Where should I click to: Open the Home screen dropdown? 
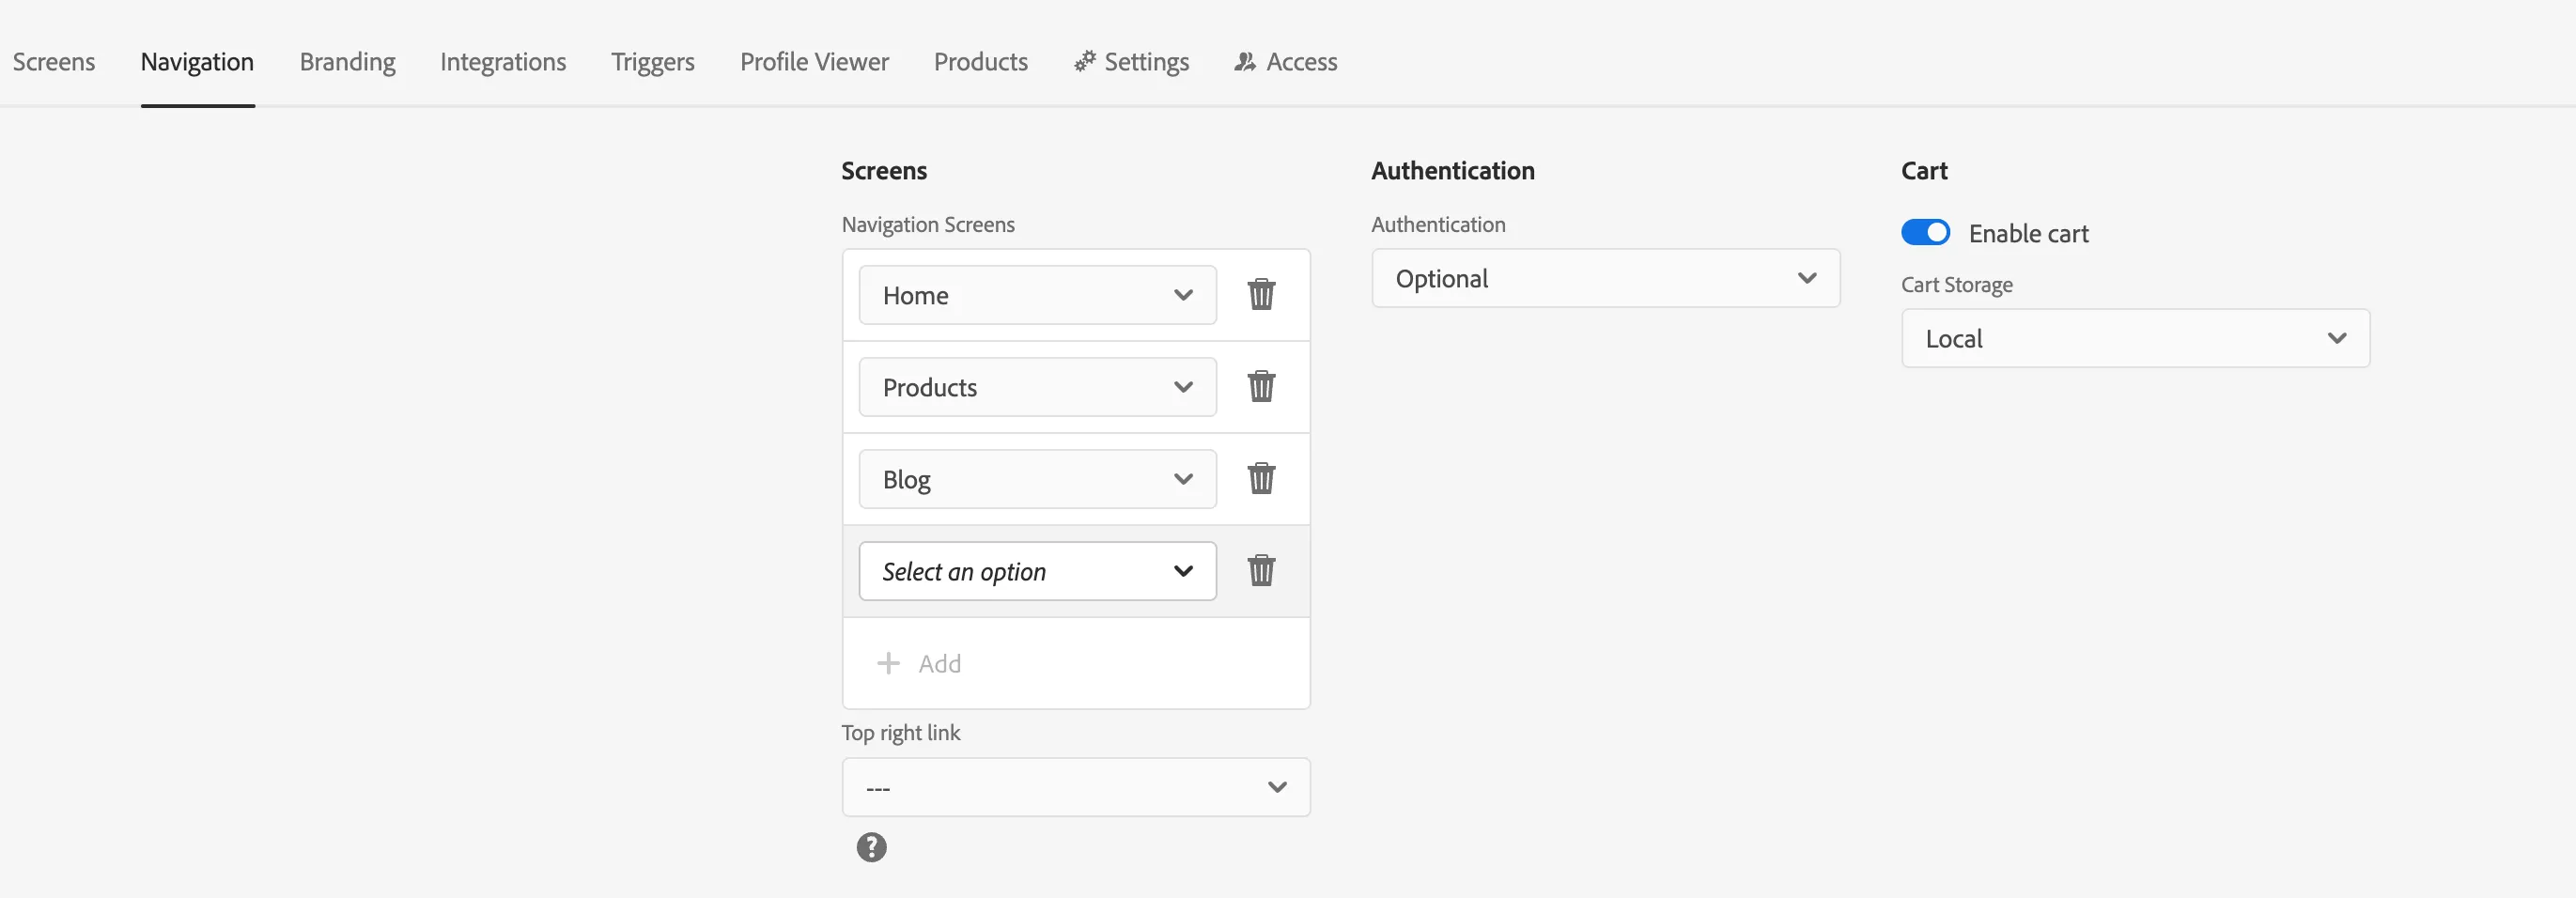pos(1037,295)
